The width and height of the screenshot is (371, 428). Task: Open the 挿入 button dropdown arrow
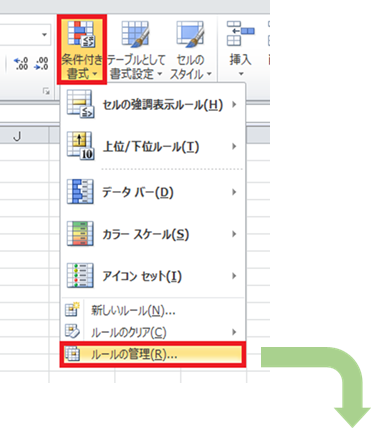241,74
